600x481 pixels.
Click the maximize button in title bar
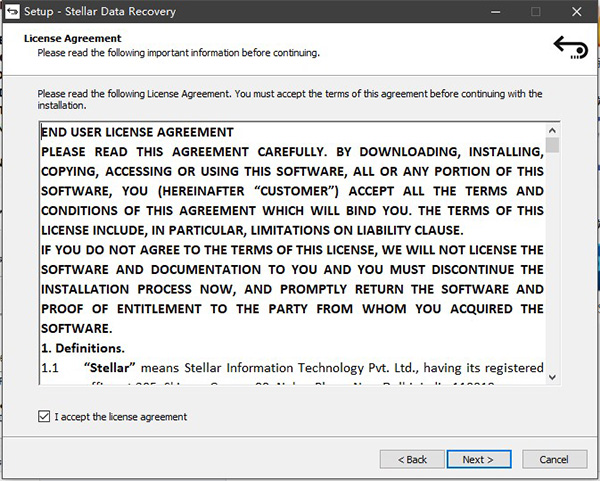[535, 12]
